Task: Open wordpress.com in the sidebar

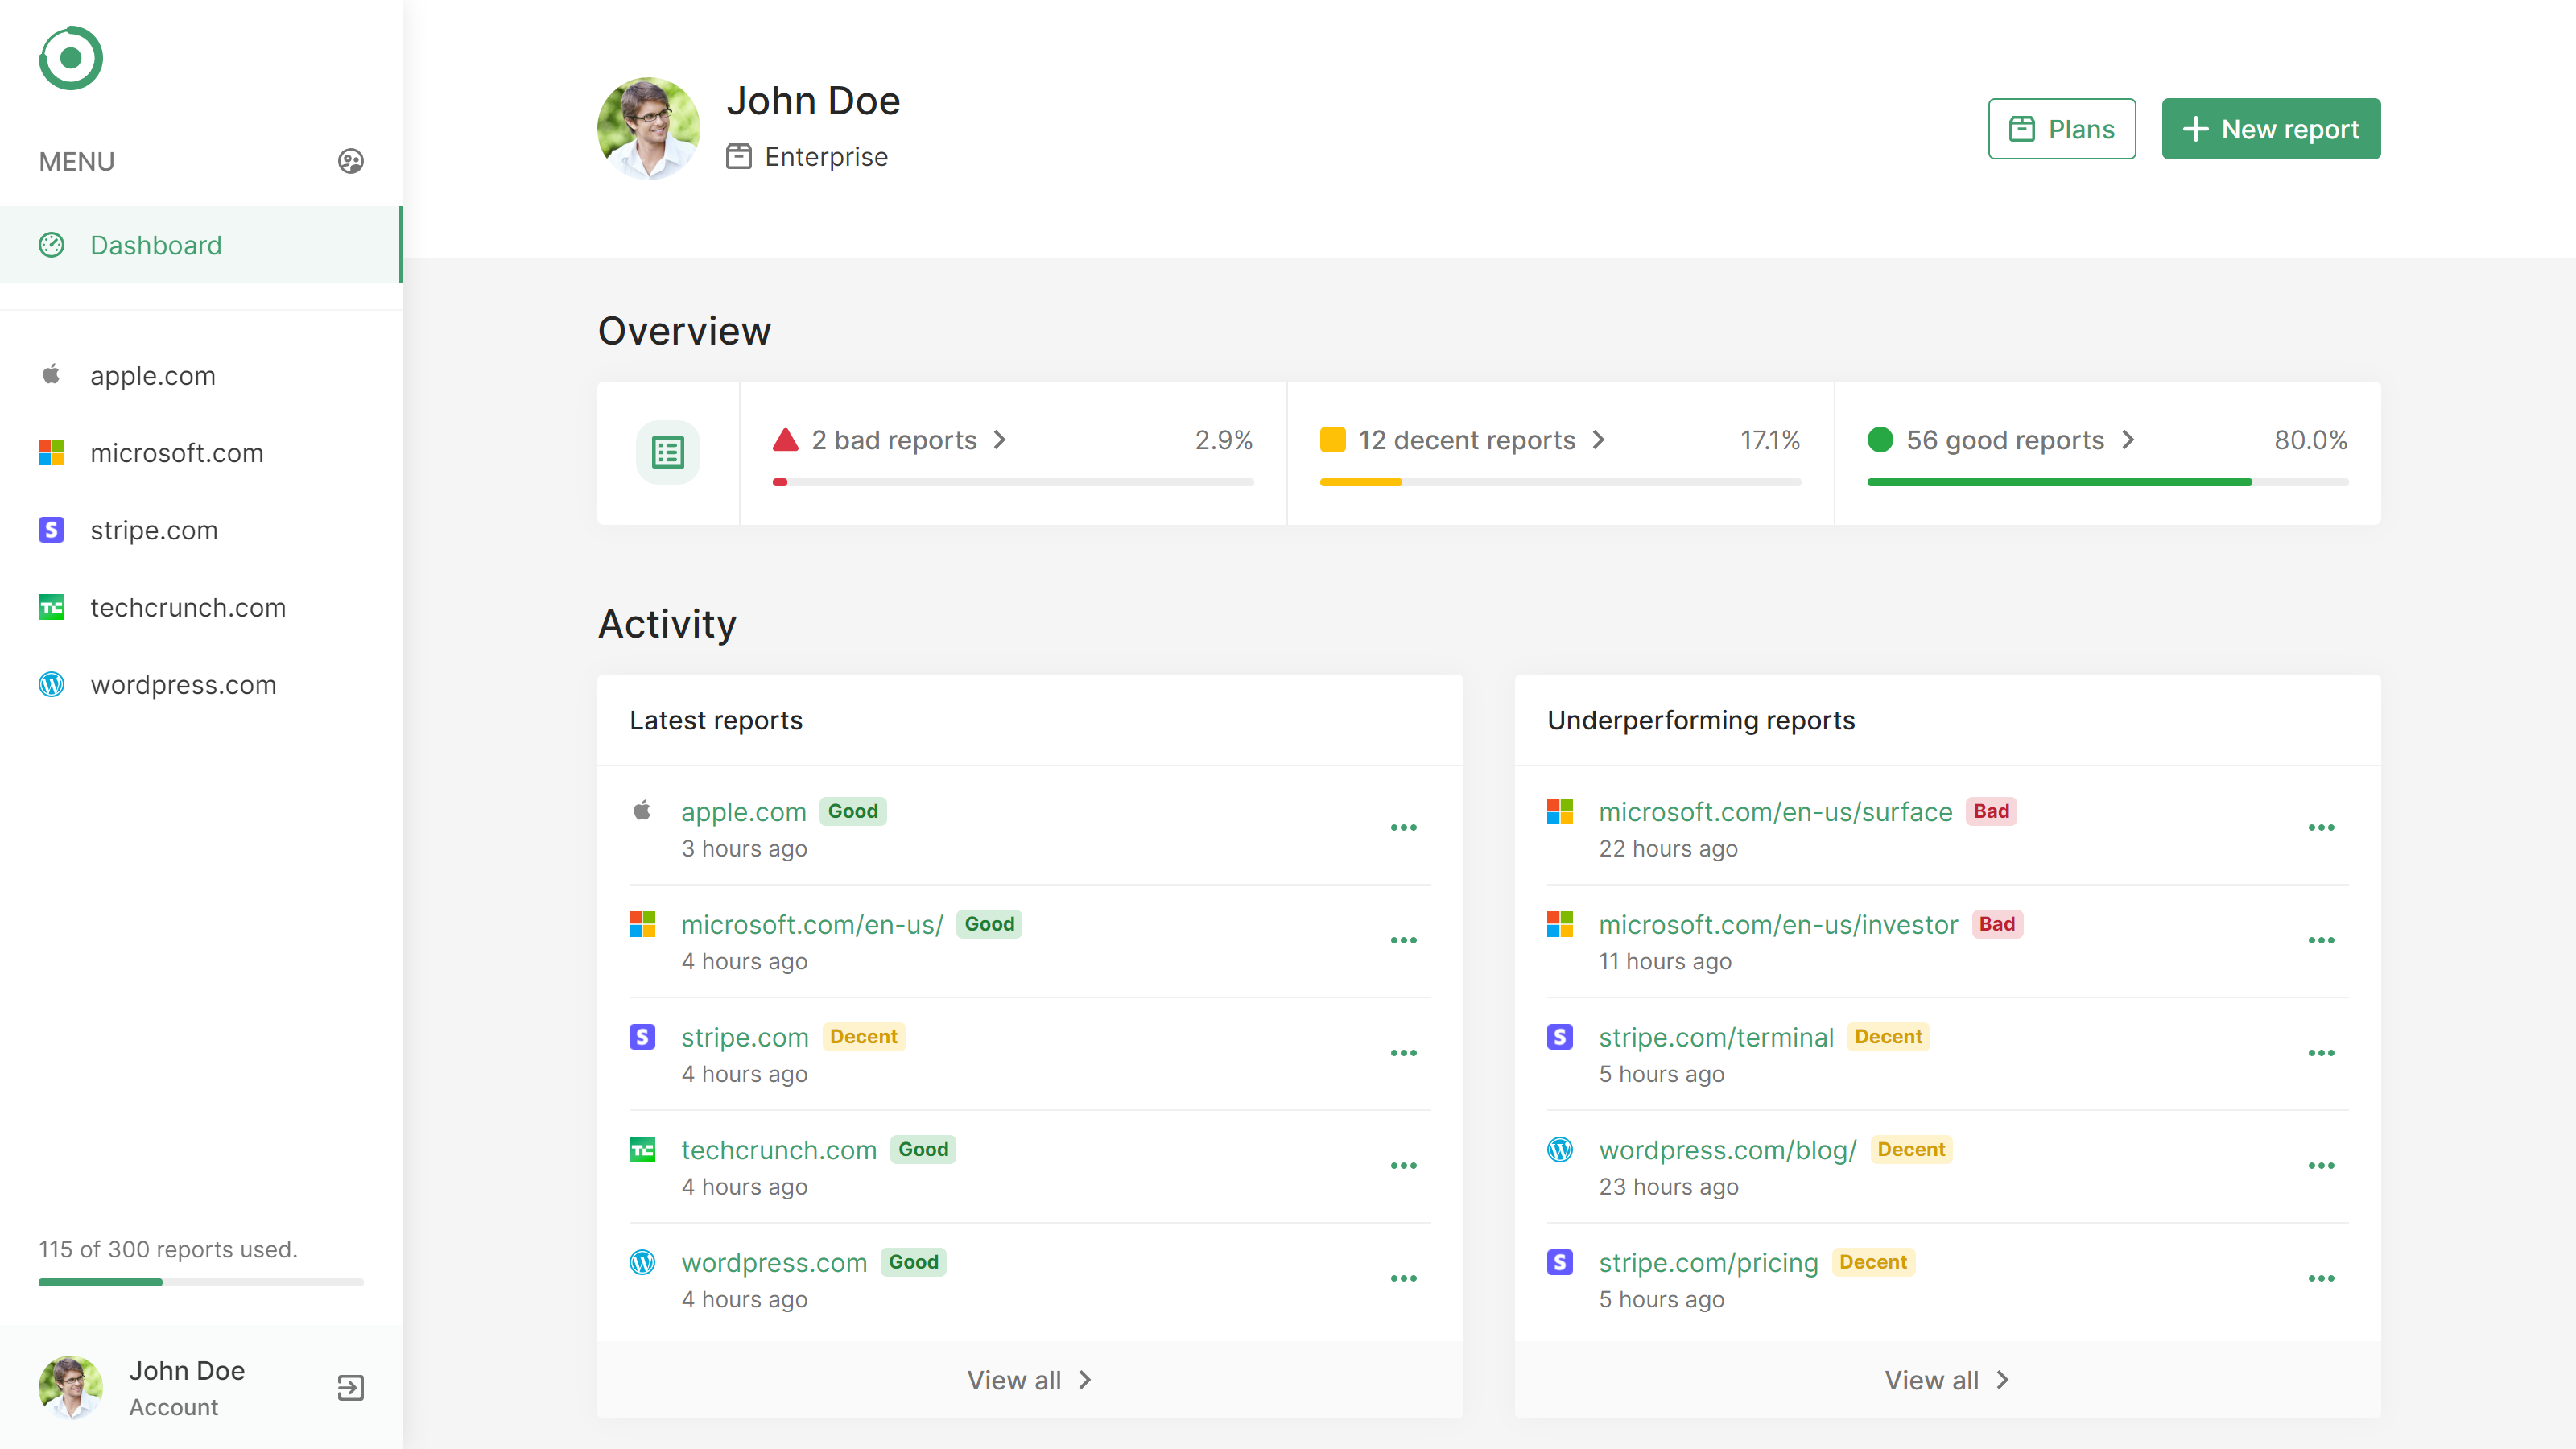Action: tap(200, 685)
